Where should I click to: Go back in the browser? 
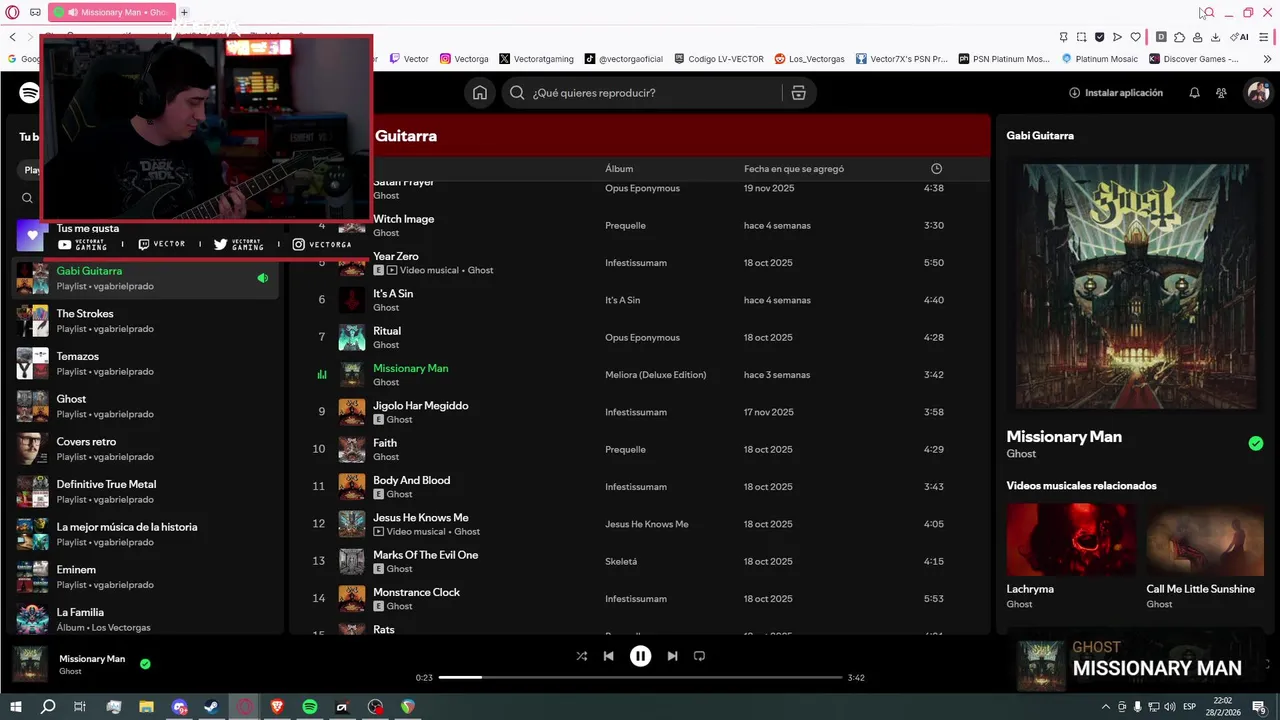(x=12, y=37)
